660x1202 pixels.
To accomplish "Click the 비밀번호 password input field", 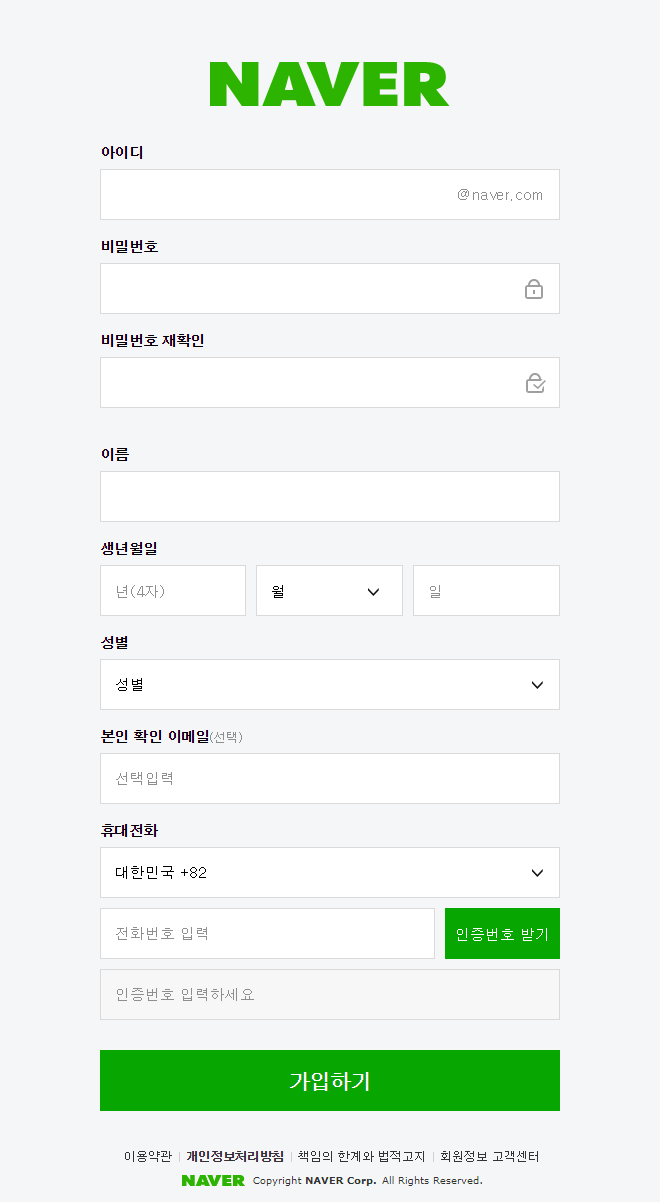I will [x=300, y=288].
